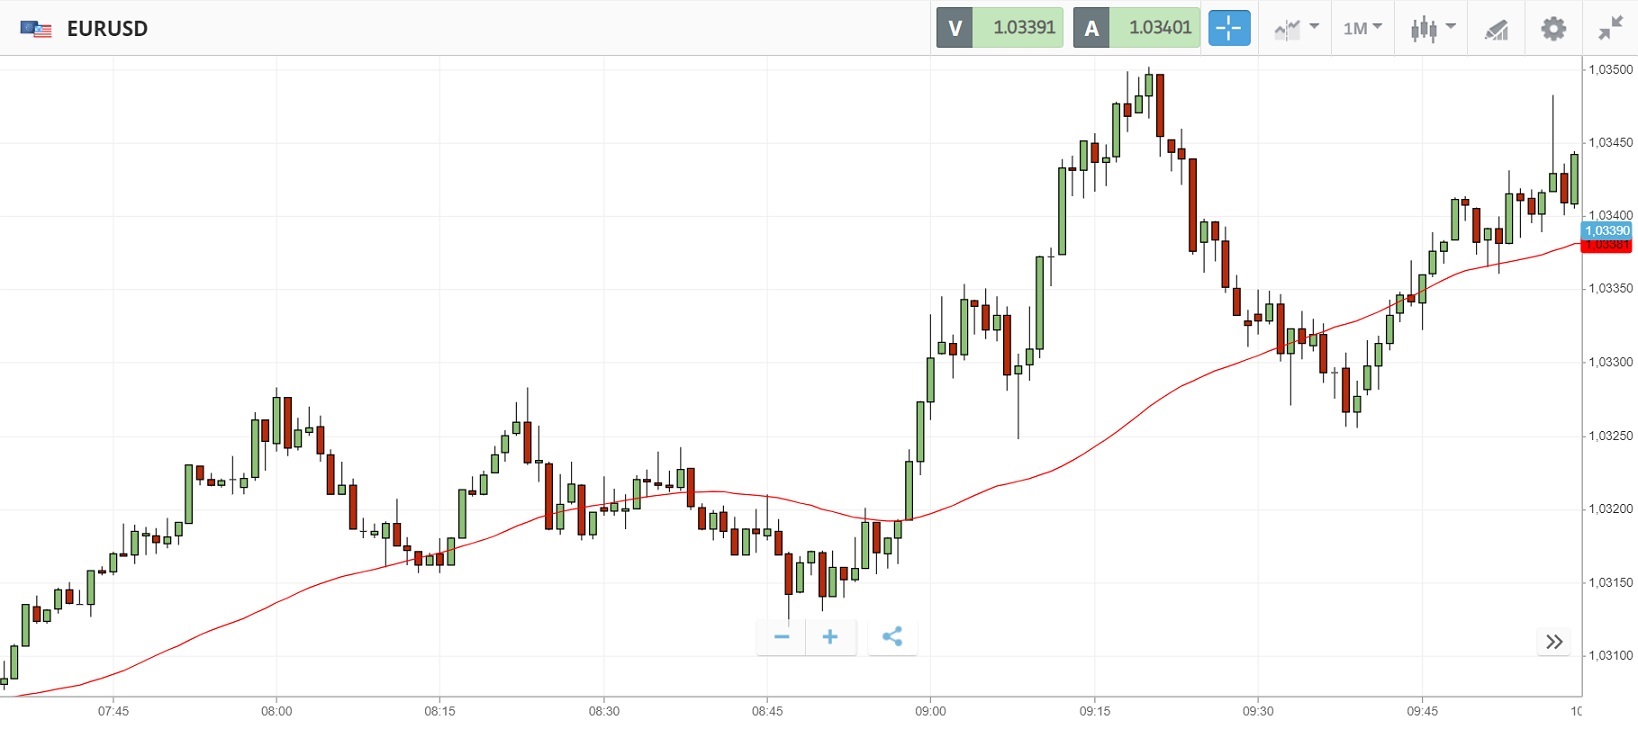Click the EUR/USD flag icon
This screenshot has height=729, width=1638.
(36, 29)
